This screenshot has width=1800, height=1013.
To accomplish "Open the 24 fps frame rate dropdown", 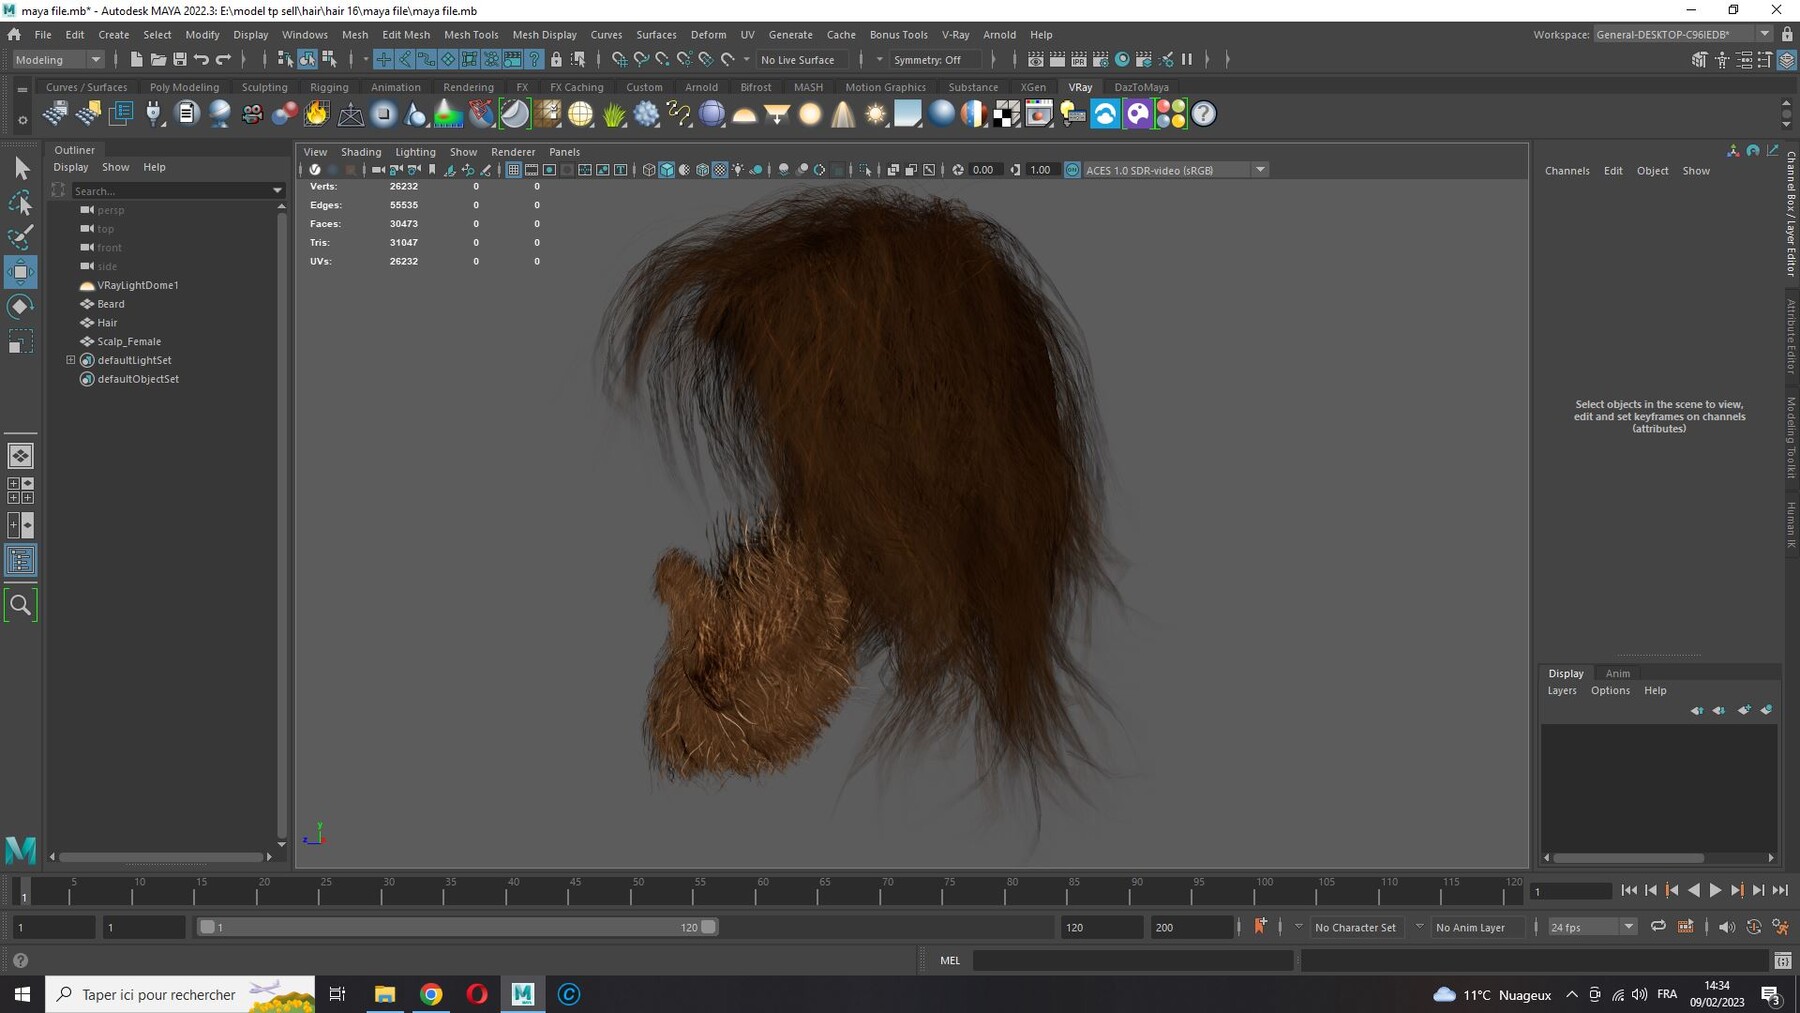I will click(x=1591, y=927).
